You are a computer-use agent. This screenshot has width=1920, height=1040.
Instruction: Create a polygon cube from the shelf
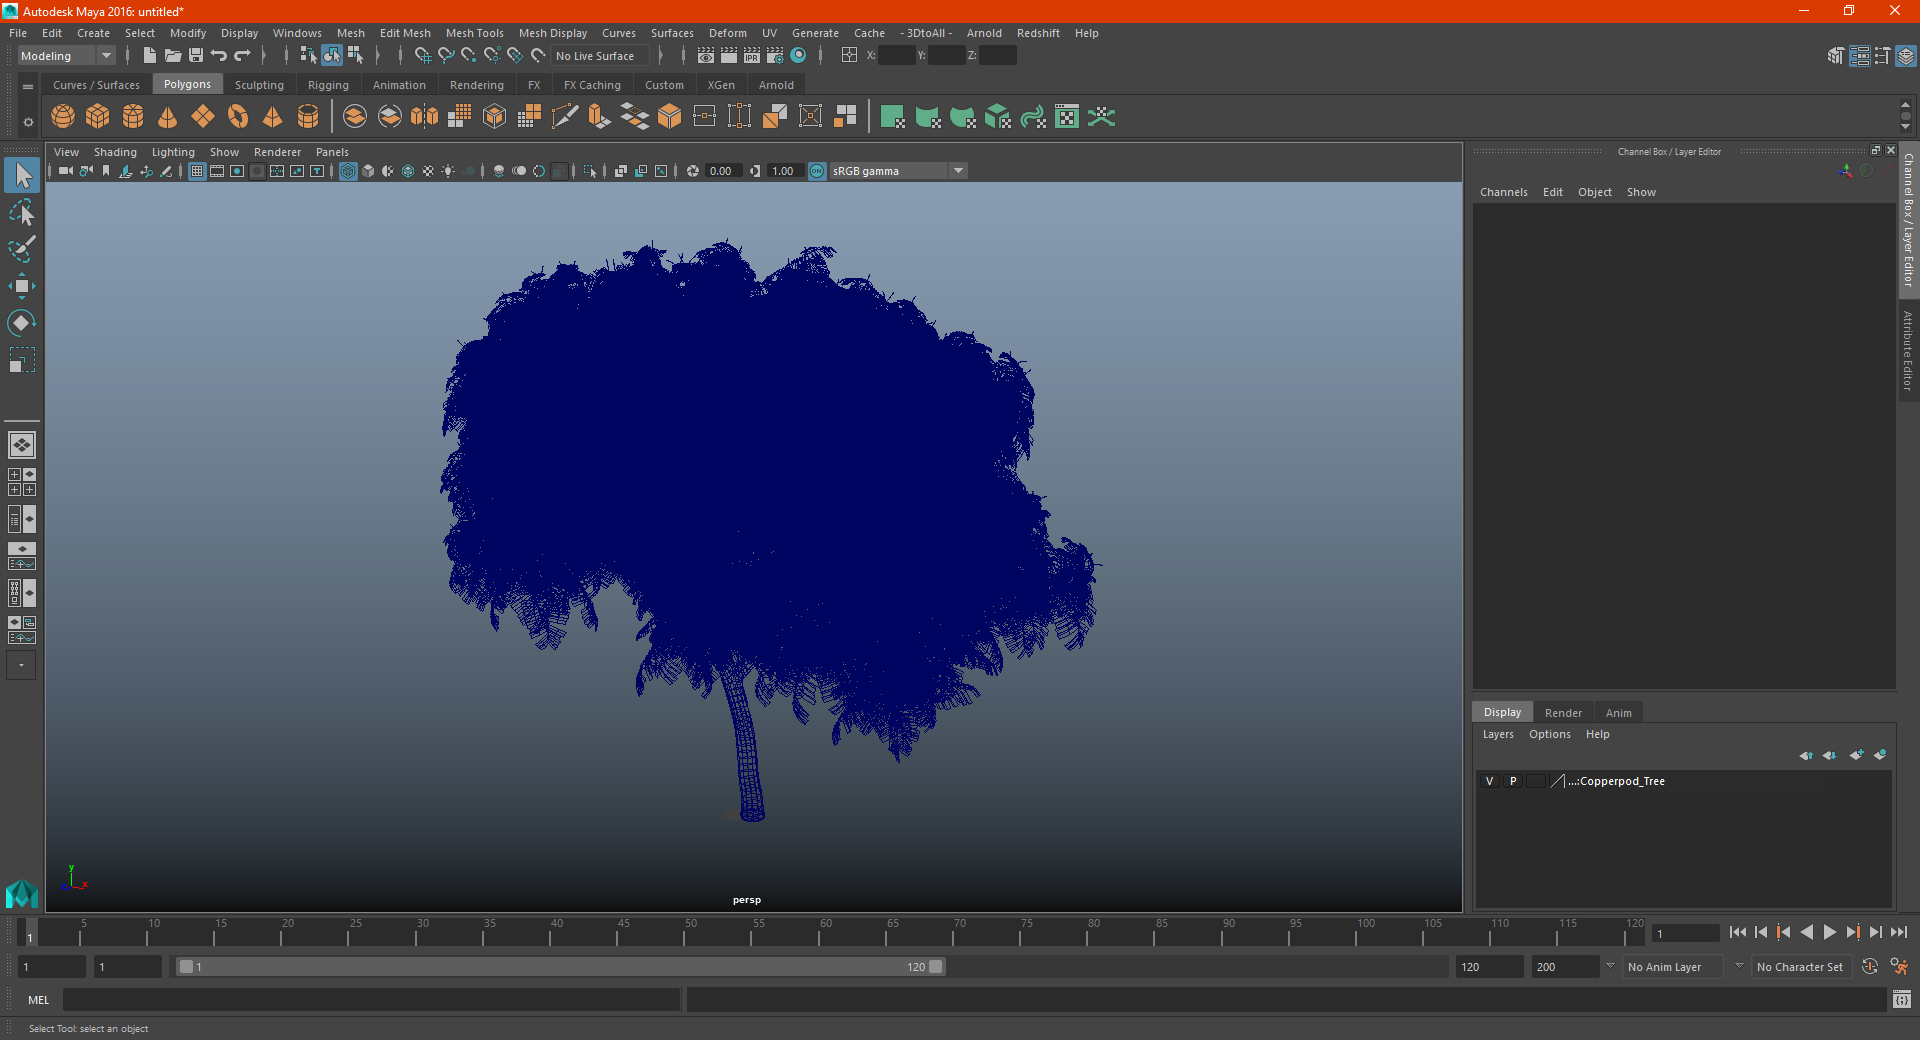click(x=98, y=117)
